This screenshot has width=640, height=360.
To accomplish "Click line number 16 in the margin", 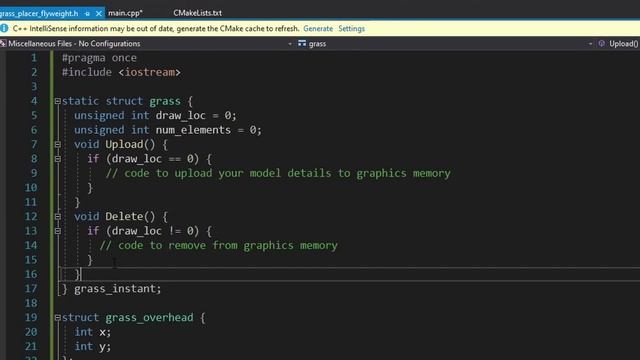I will tap(31, 274).
